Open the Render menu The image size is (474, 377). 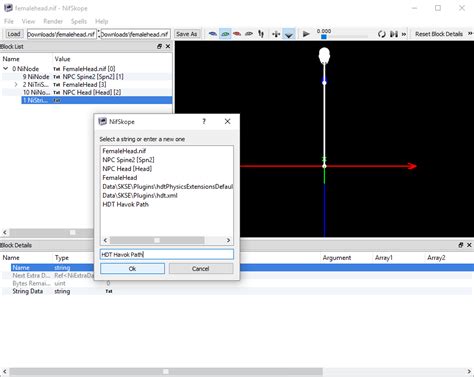click(53, 21)
